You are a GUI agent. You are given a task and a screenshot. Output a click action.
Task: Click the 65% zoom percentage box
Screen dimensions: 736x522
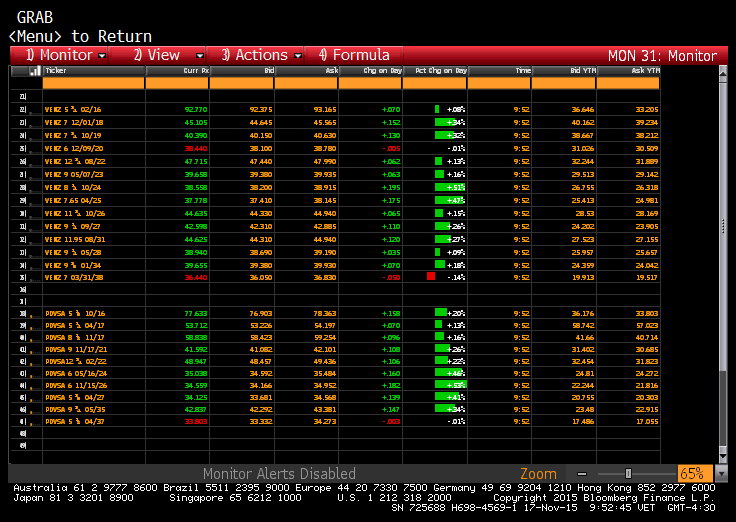tap(691, 473)
